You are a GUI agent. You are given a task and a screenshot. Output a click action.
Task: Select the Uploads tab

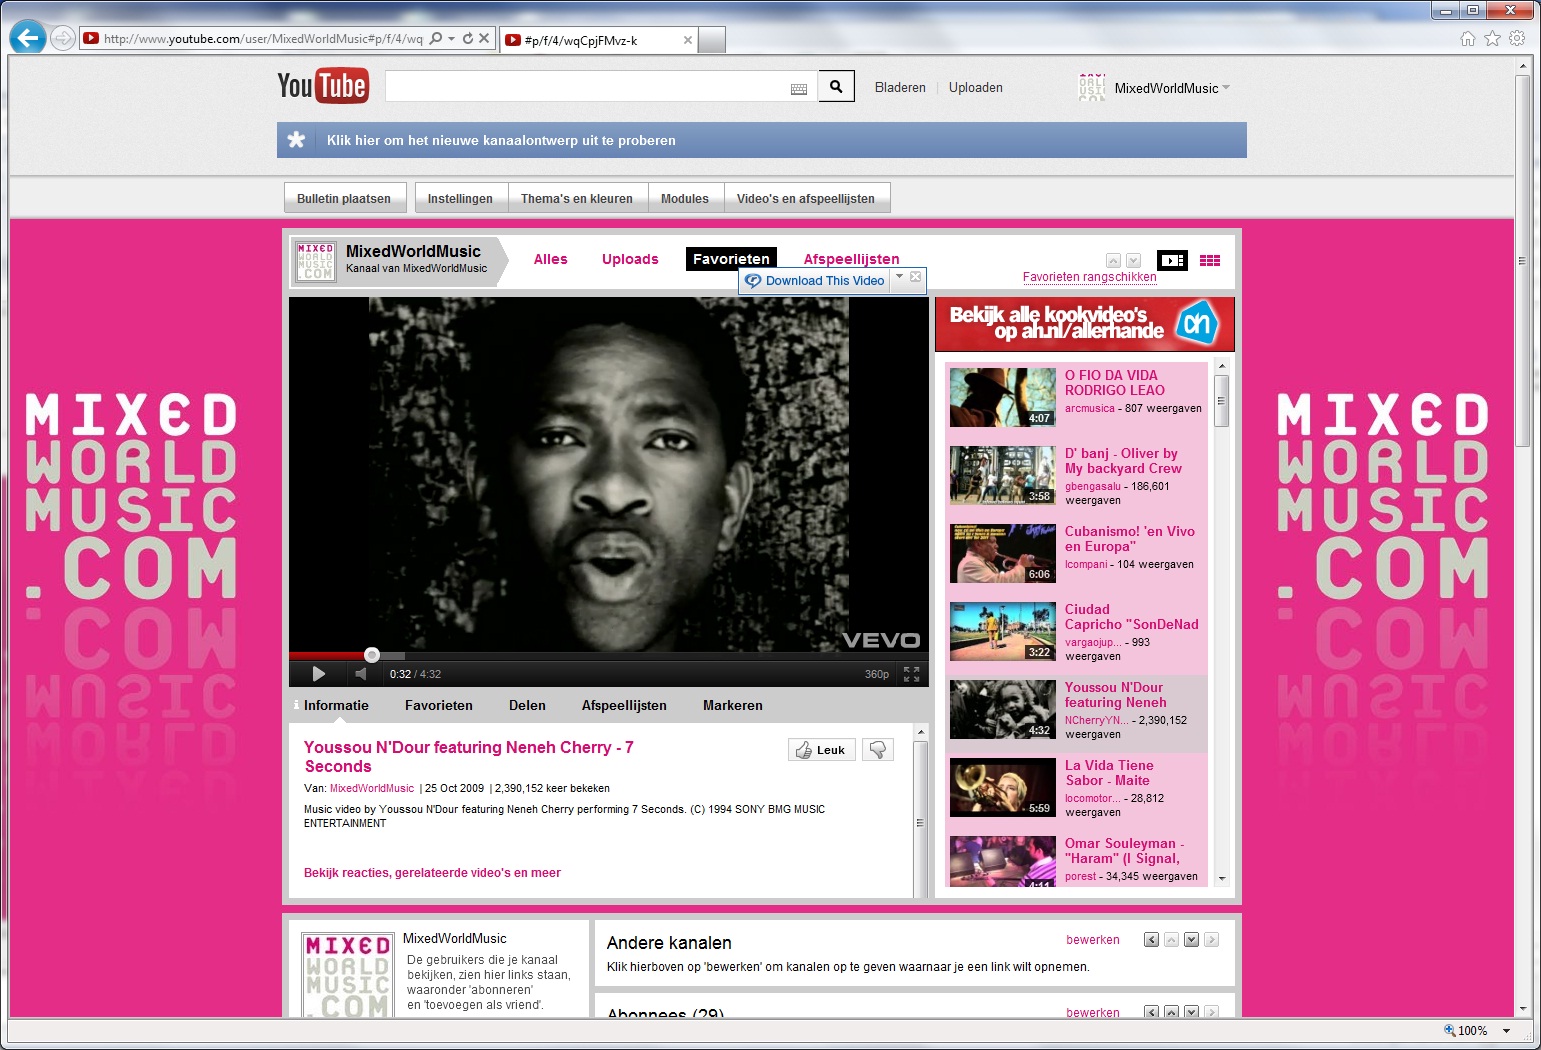point(630,259)
